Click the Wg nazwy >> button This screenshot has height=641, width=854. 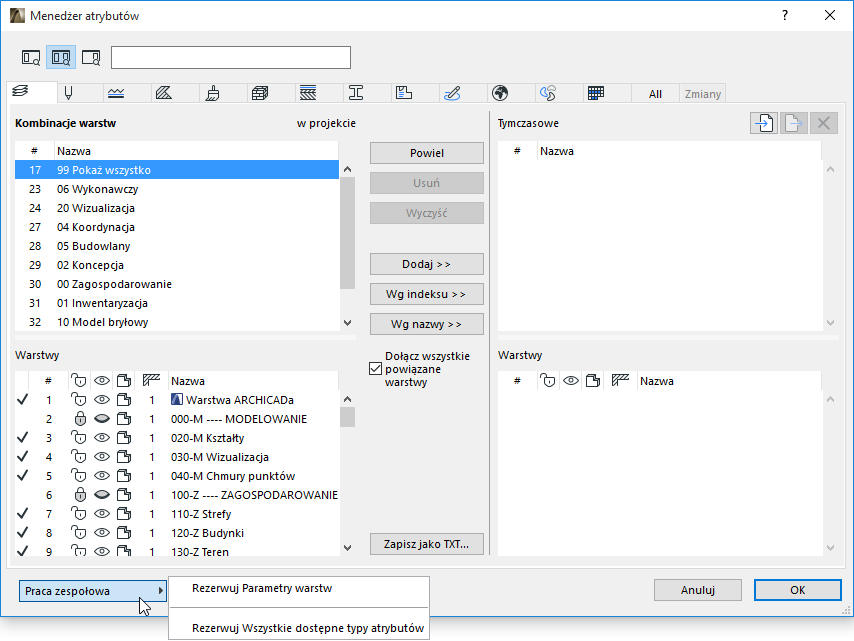426,324
